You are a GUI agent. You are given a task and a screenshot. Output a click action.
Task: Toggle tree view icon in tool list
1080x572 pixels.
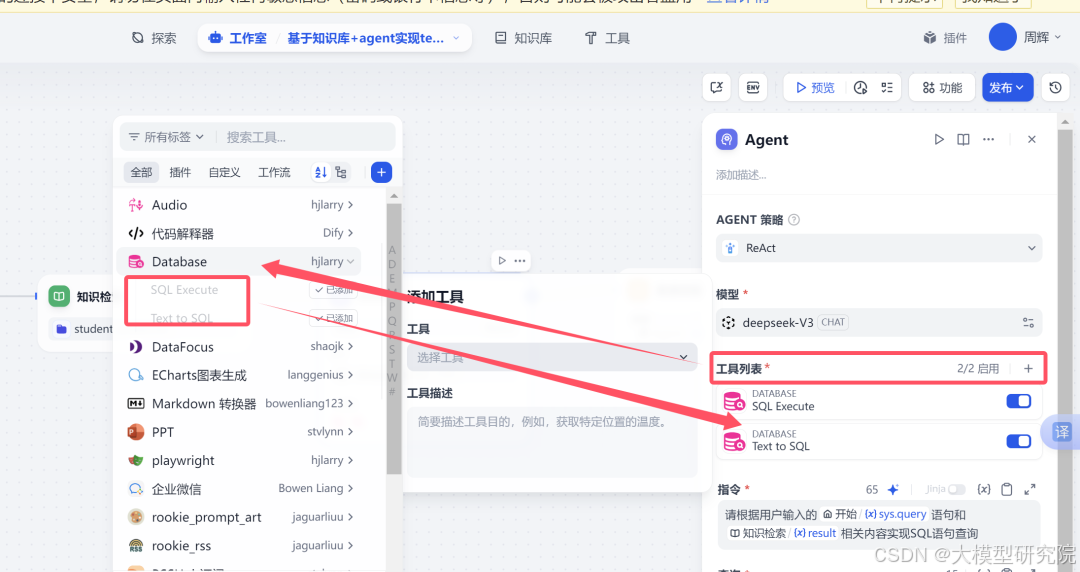click(x=341, y=172)
